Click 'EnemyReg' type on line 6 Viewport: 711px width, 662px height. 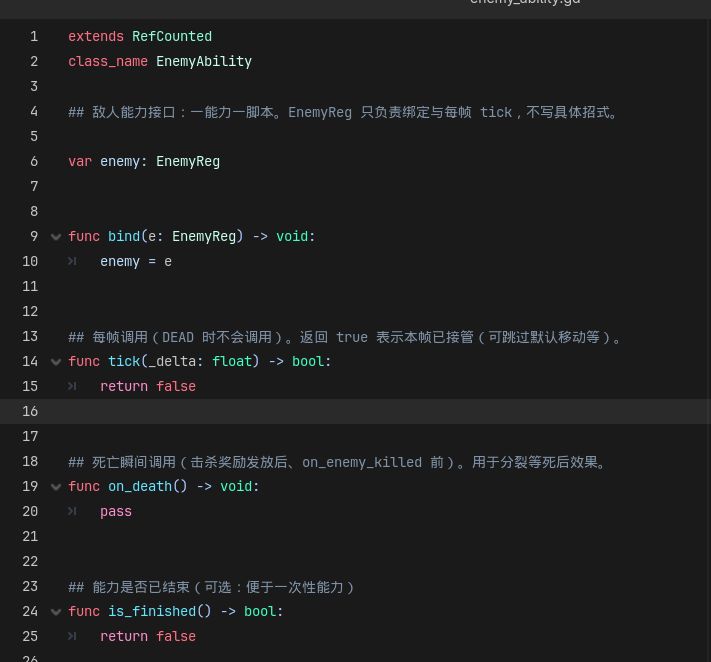pos(188,161)
